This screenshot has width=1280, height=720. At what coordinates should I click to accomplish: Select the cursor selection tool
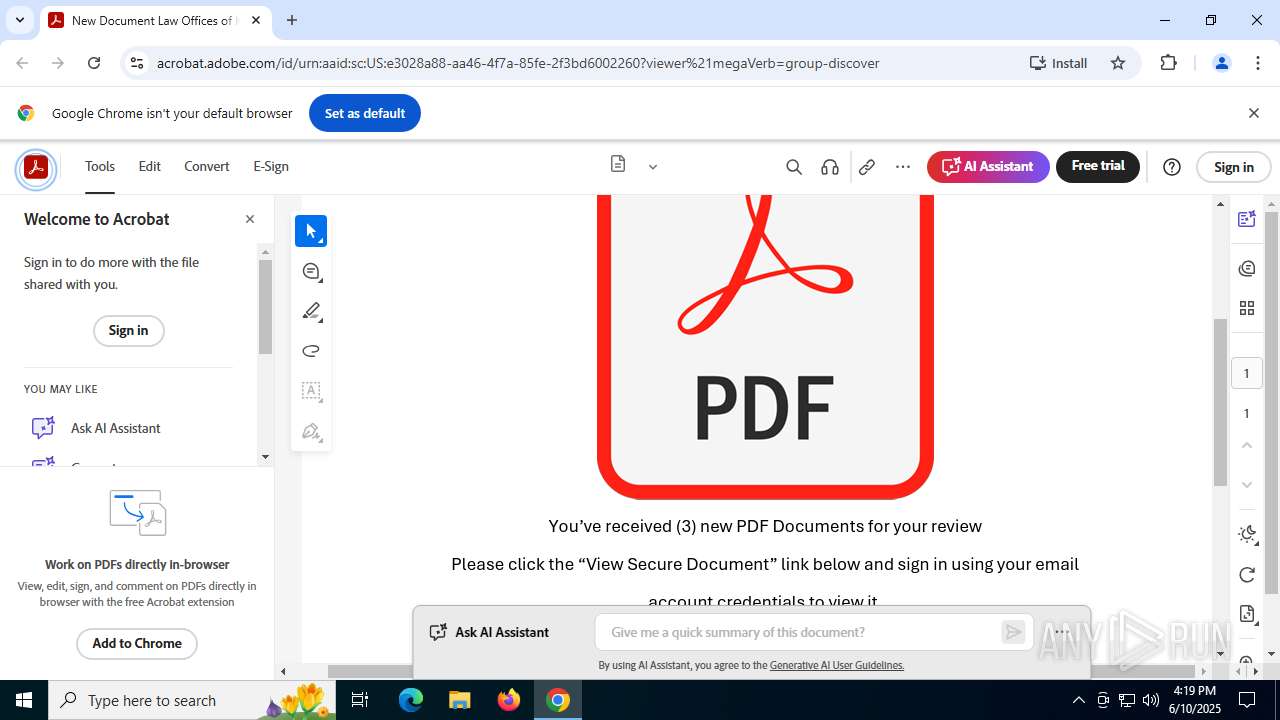point(311,231)
